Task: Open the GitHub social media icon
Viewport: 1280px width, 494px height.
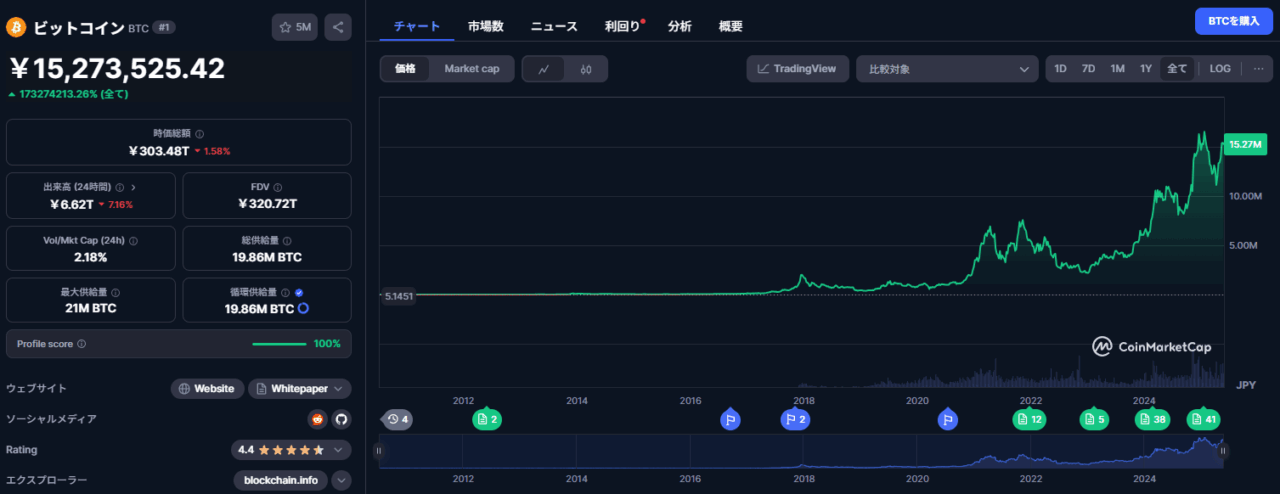Action: coord(341,419)
